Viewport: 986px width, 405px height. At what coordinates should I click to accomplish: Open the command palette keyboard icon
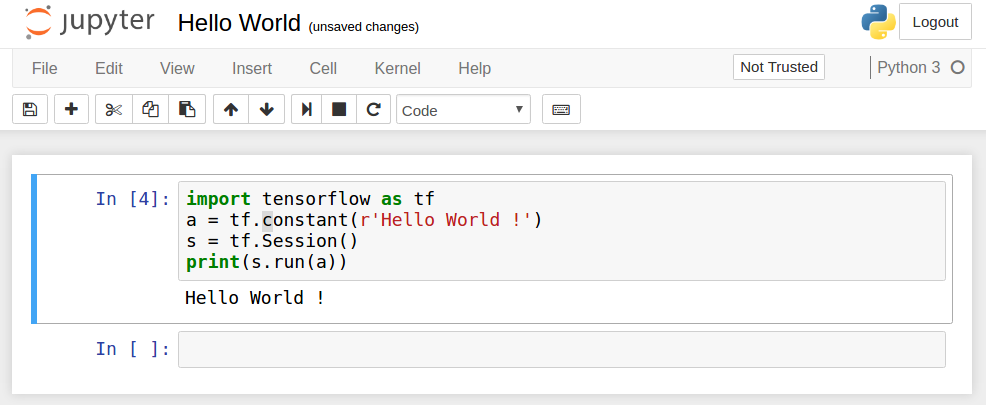[x=561, y=109]
